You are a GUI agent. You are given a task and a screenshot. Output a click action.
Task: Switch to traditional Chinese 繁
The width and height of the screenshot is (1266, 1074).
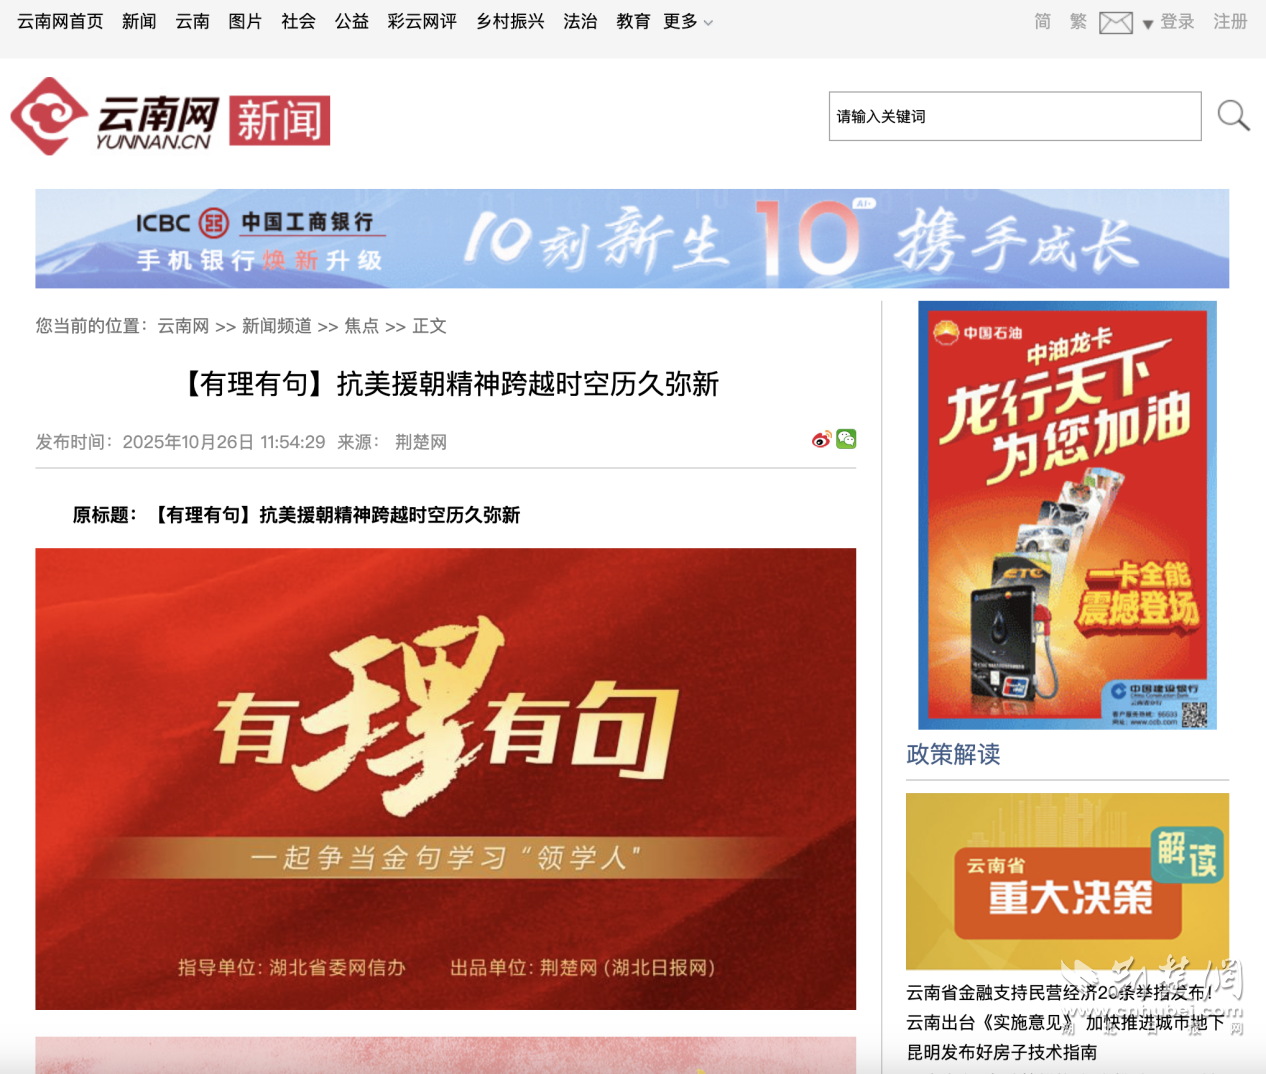(x=1077, y=22)
